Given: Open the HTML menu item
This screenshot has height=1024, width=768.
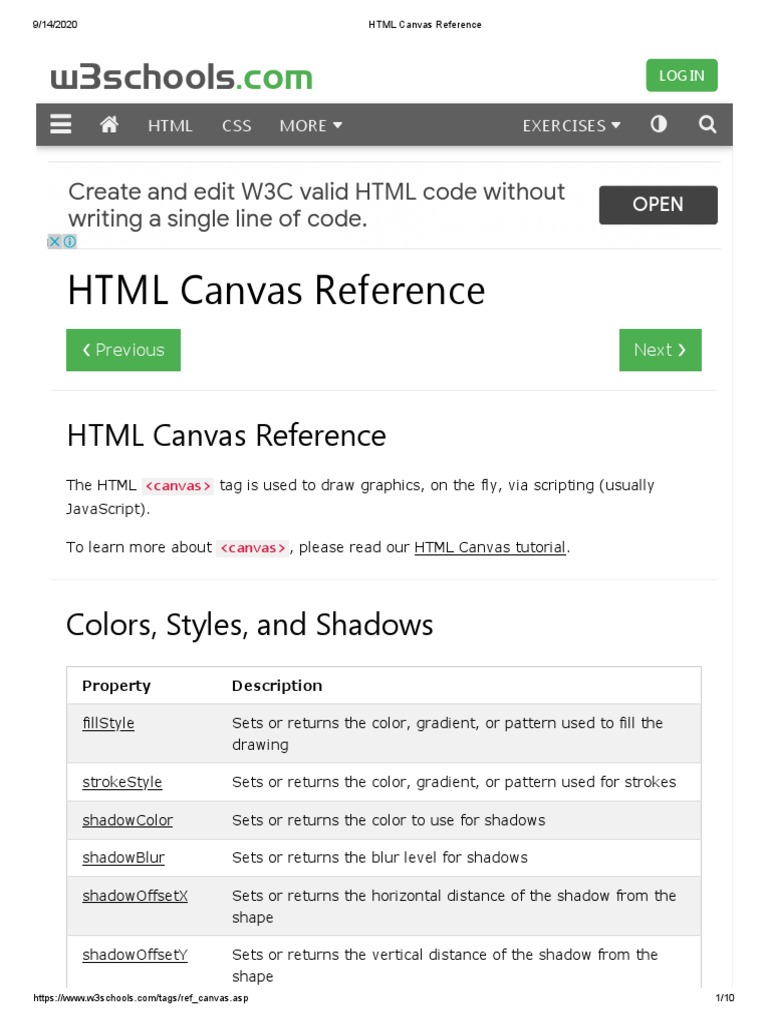Looking at the screenshot, I should click(x=170, y=126).
